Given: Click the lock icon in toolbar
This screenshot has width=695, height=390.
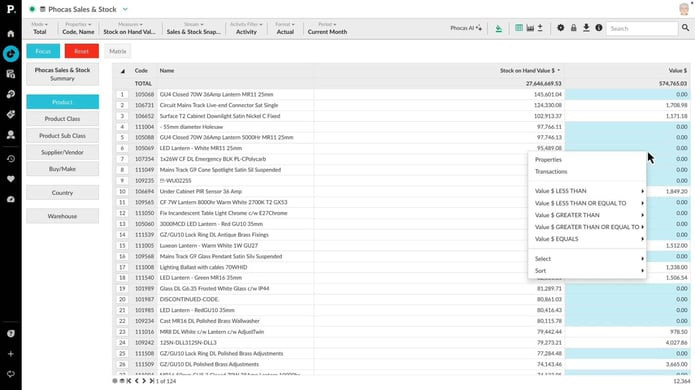Looking at the screenshot, I should 574,28.
